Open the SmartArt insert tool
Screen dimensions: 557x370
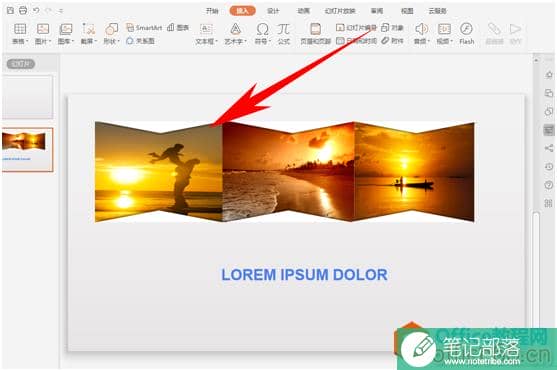coord(144,27)
